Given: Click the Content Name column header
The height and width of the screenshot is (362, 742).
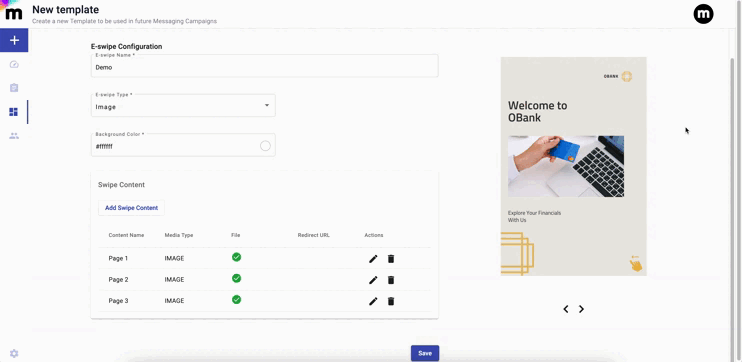Looking at the screenshot, I should coord(126,235).
